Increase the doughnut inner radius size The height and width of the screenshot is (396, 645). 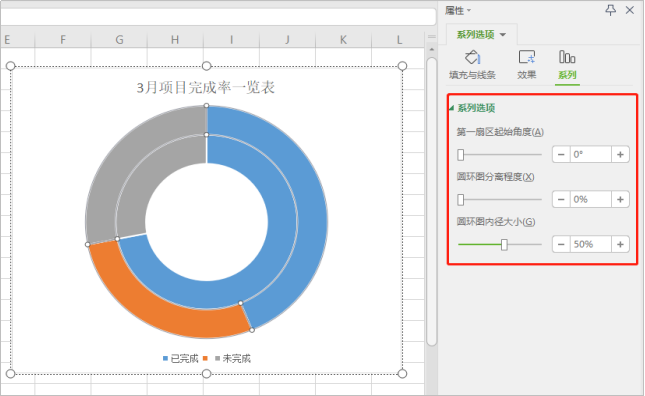coord(620,244)
